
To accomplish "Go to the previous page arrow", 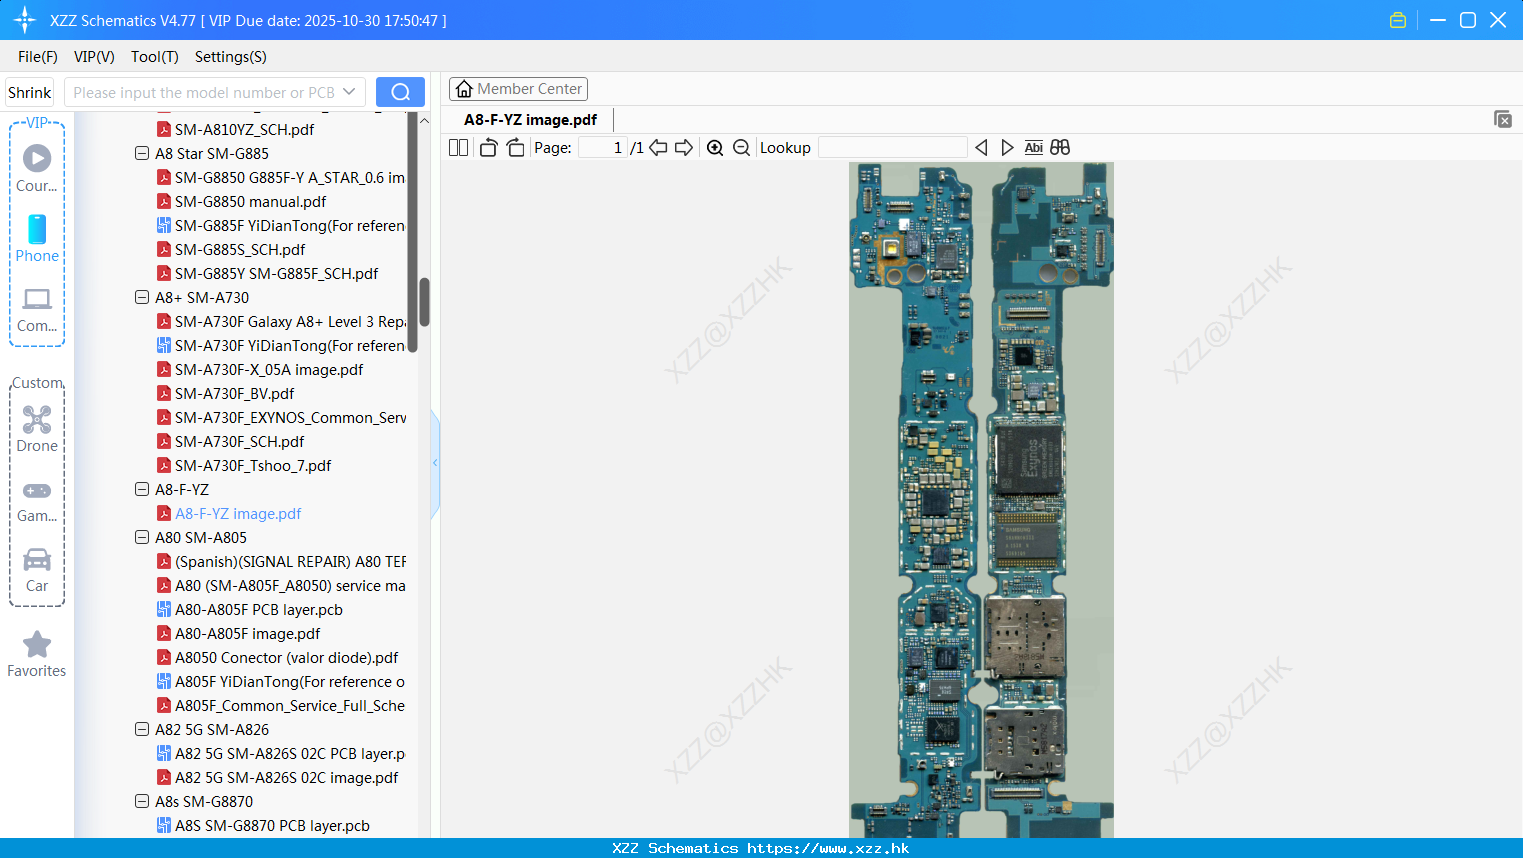I will coord(658,147).
